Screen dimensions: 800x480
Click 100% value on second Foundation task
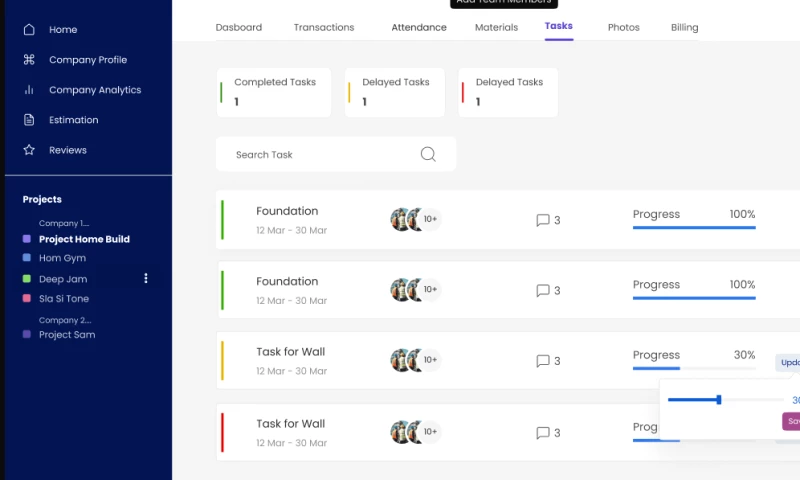tap(742, 285)
